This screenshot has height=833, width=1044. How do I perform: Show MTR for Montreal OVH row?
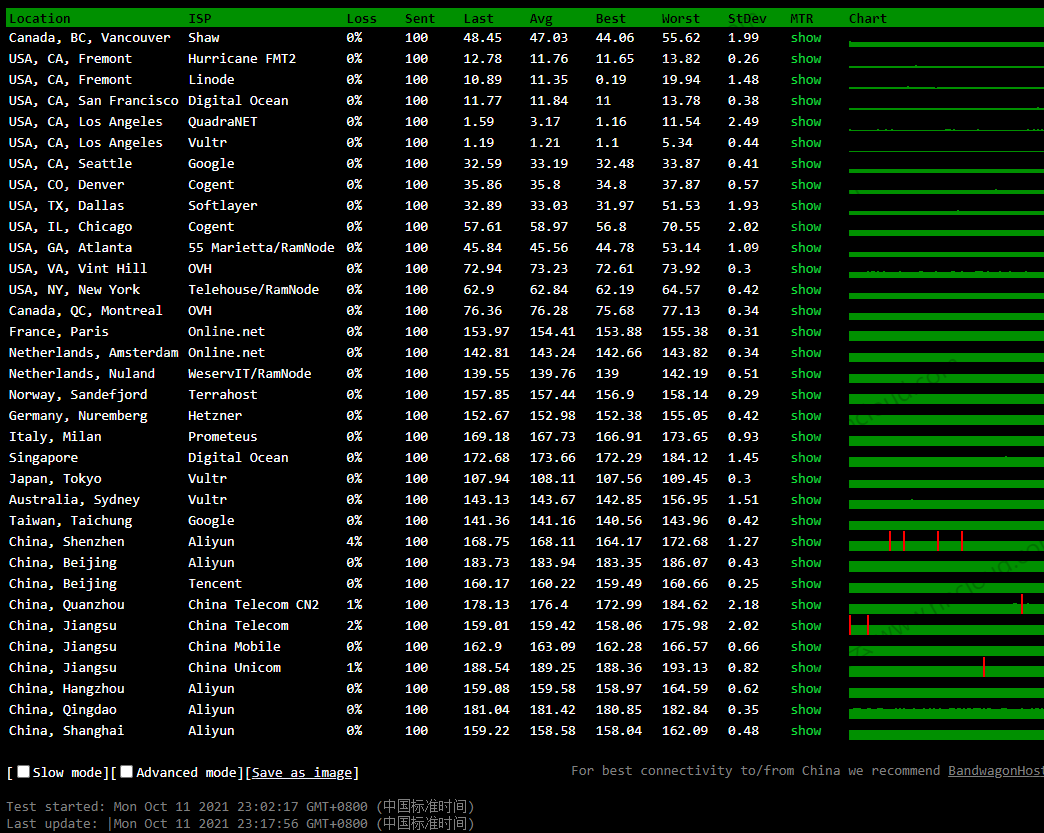[x=806, y=310]
